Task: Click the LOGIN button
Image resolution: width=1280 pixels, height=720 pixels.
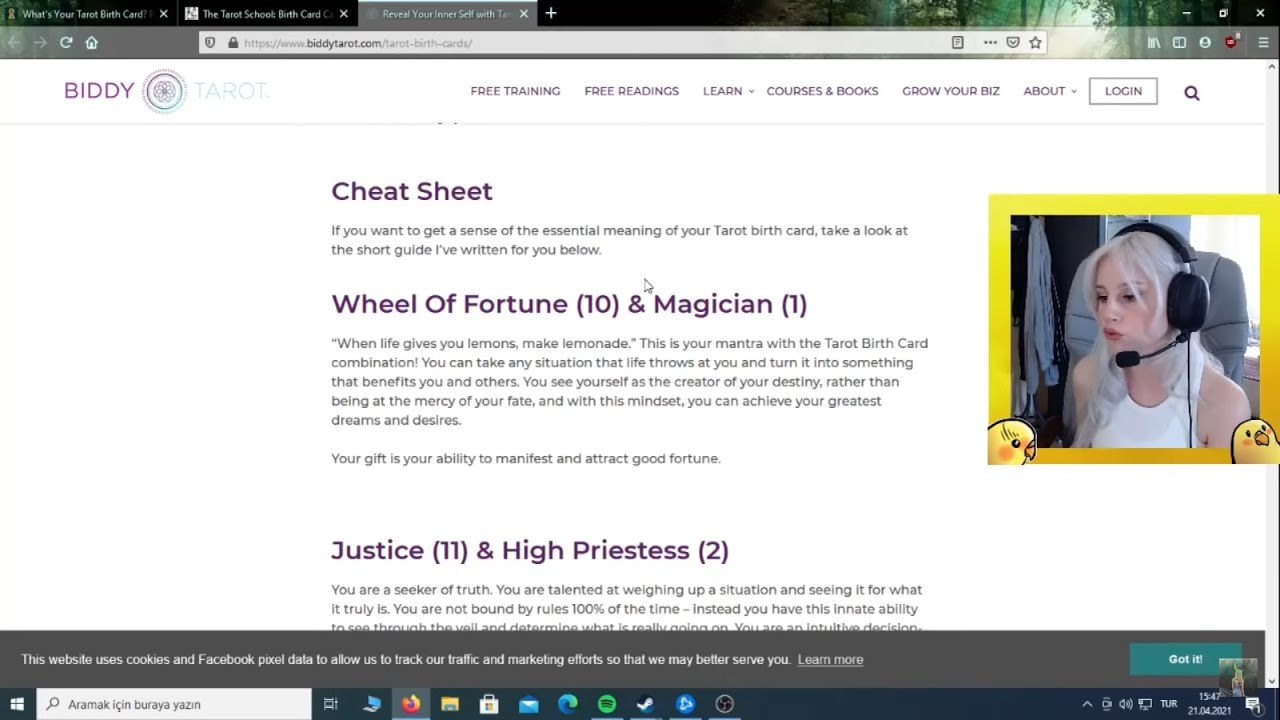Action: point(1123,91)
